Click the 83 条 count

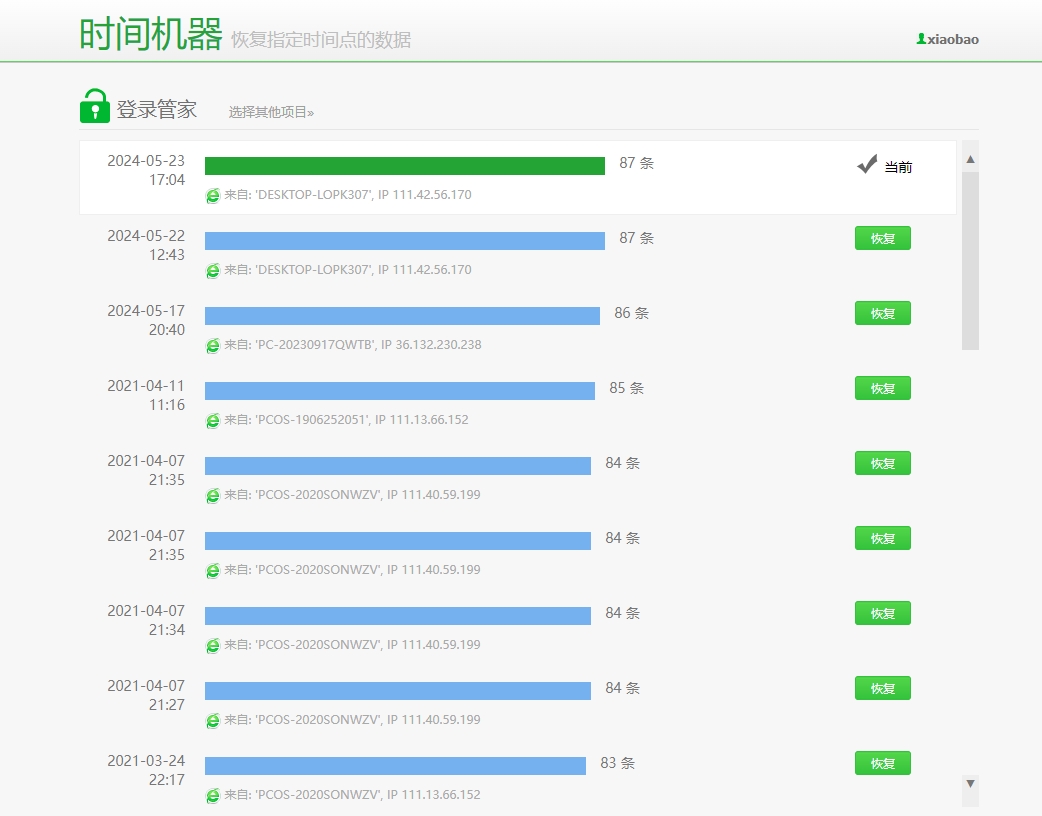coord(617,763)
